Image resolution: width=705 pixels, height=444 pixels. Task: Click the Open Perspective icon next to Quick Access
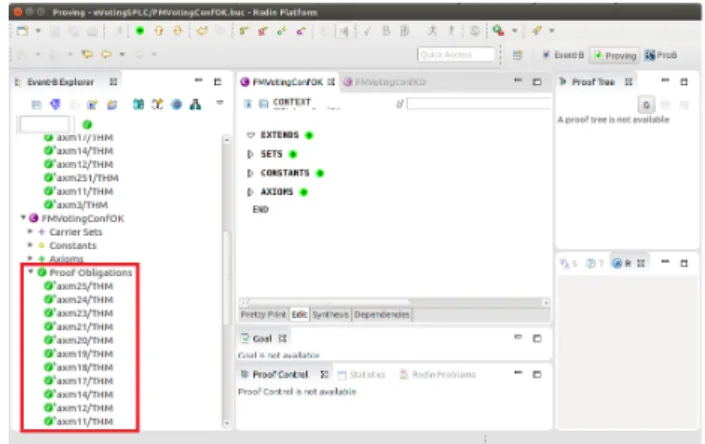[518, 55]
